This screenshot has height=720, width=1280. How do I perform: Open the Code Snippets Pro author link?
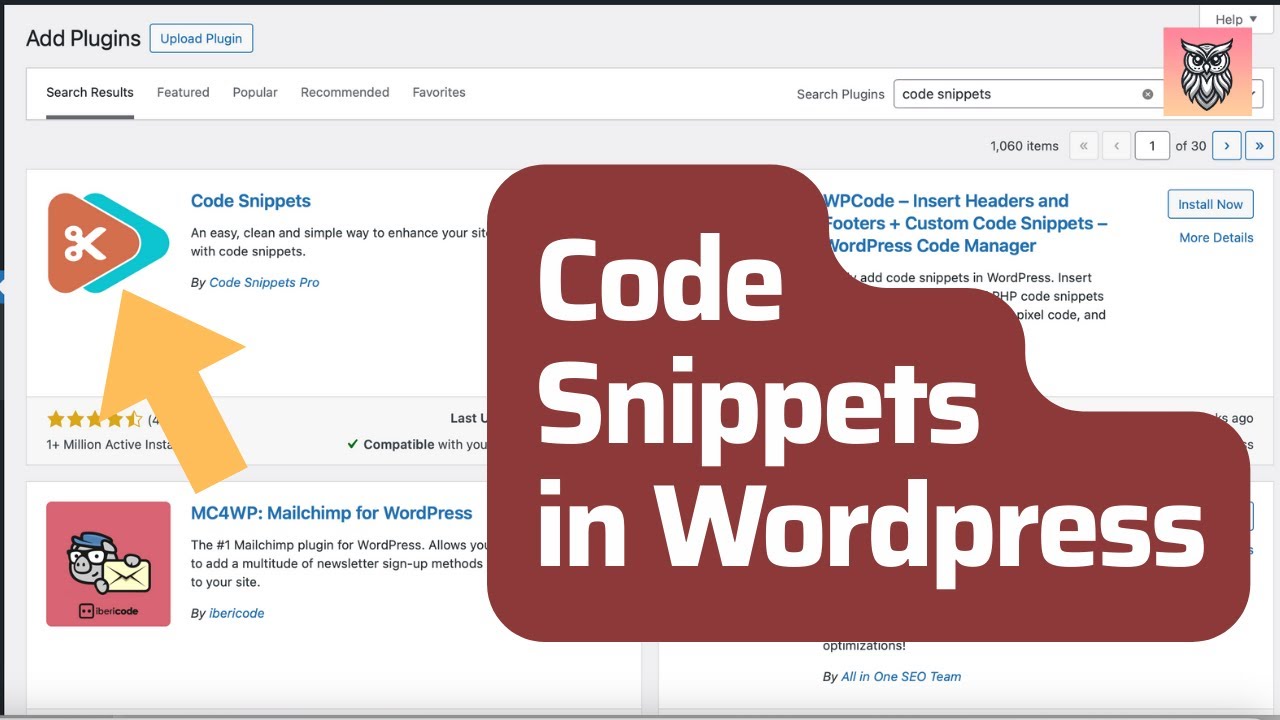264,283
